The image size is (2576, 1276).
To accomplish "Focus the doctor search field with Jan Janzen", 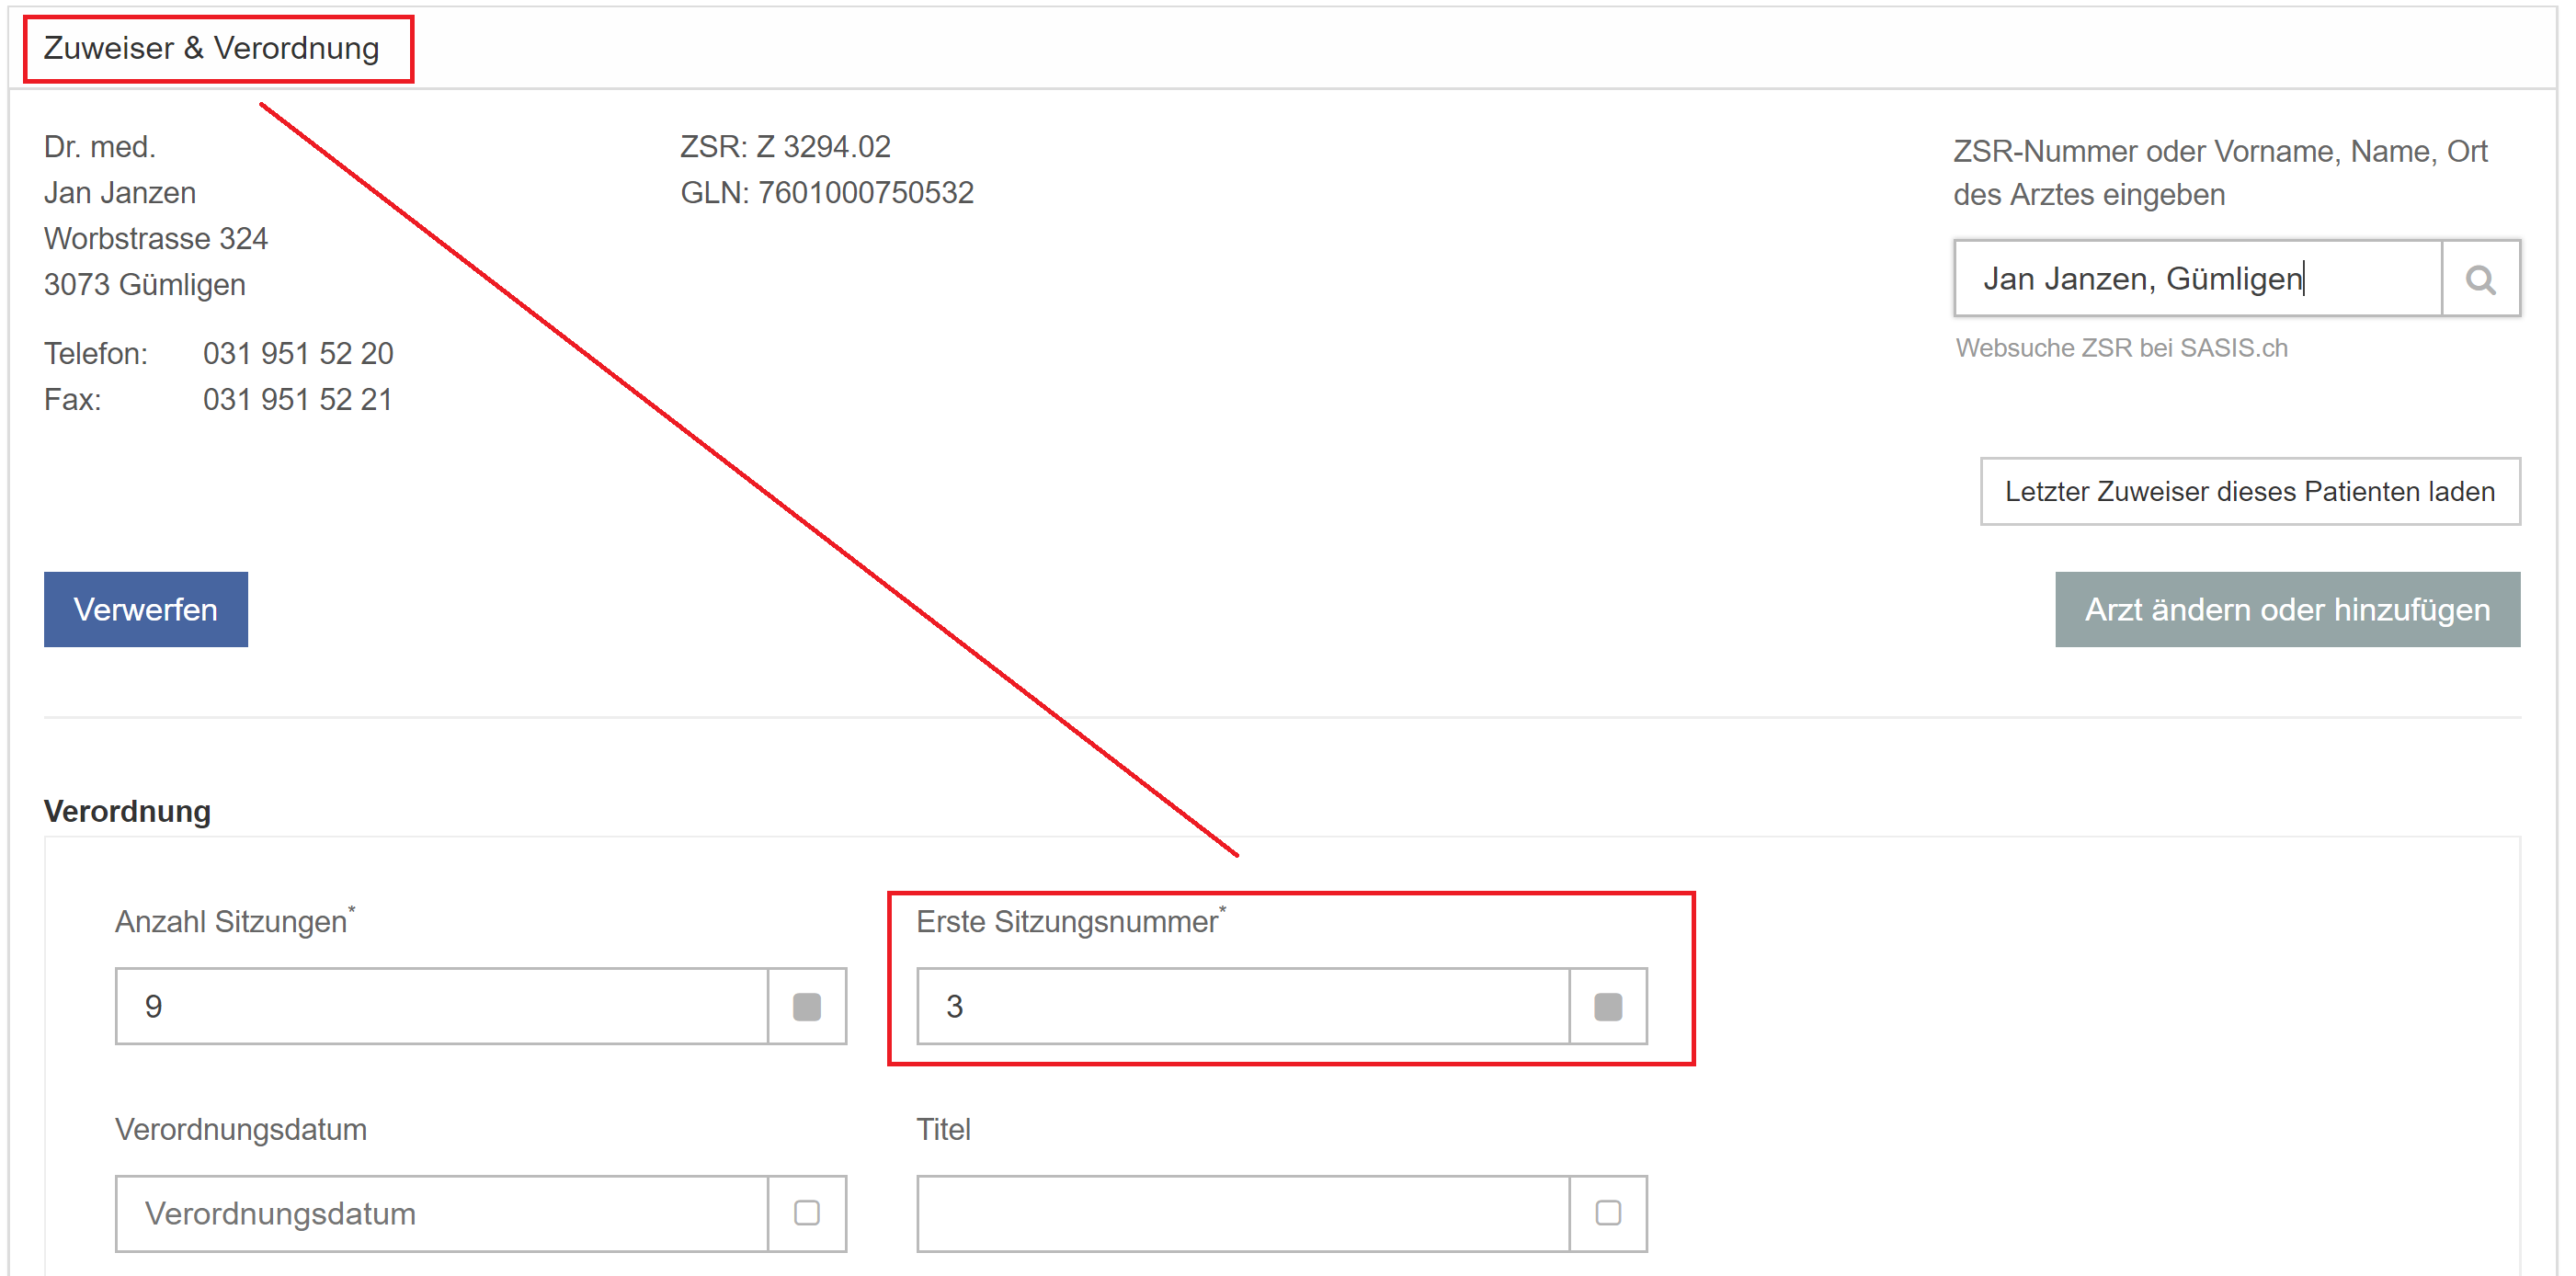I will pyautogui.click(x=2198, y=279).
